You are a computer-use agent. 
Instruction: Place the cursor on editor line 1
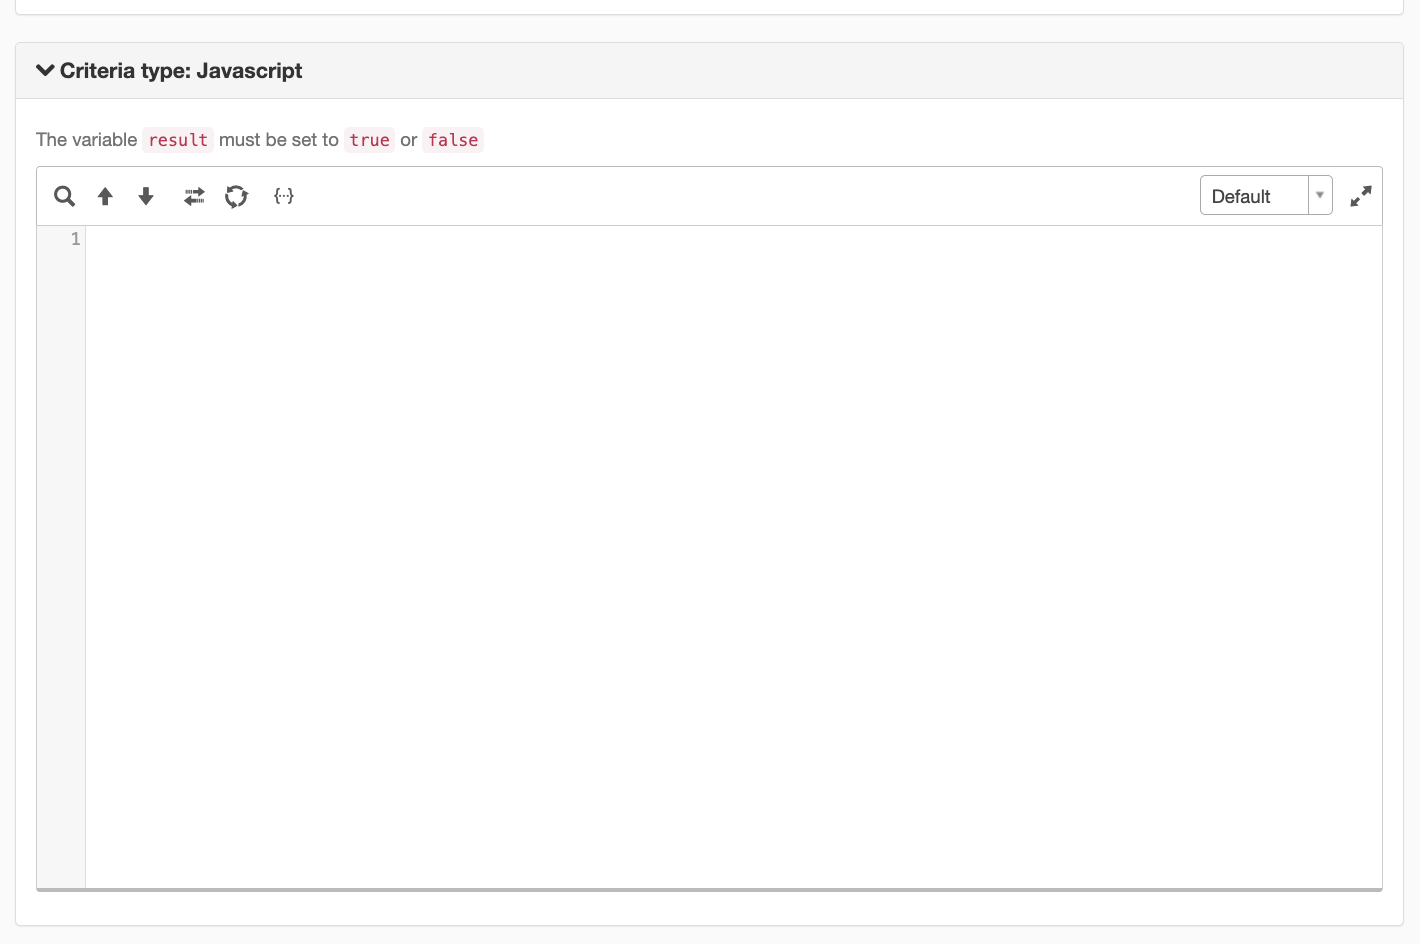click(733, 239)
